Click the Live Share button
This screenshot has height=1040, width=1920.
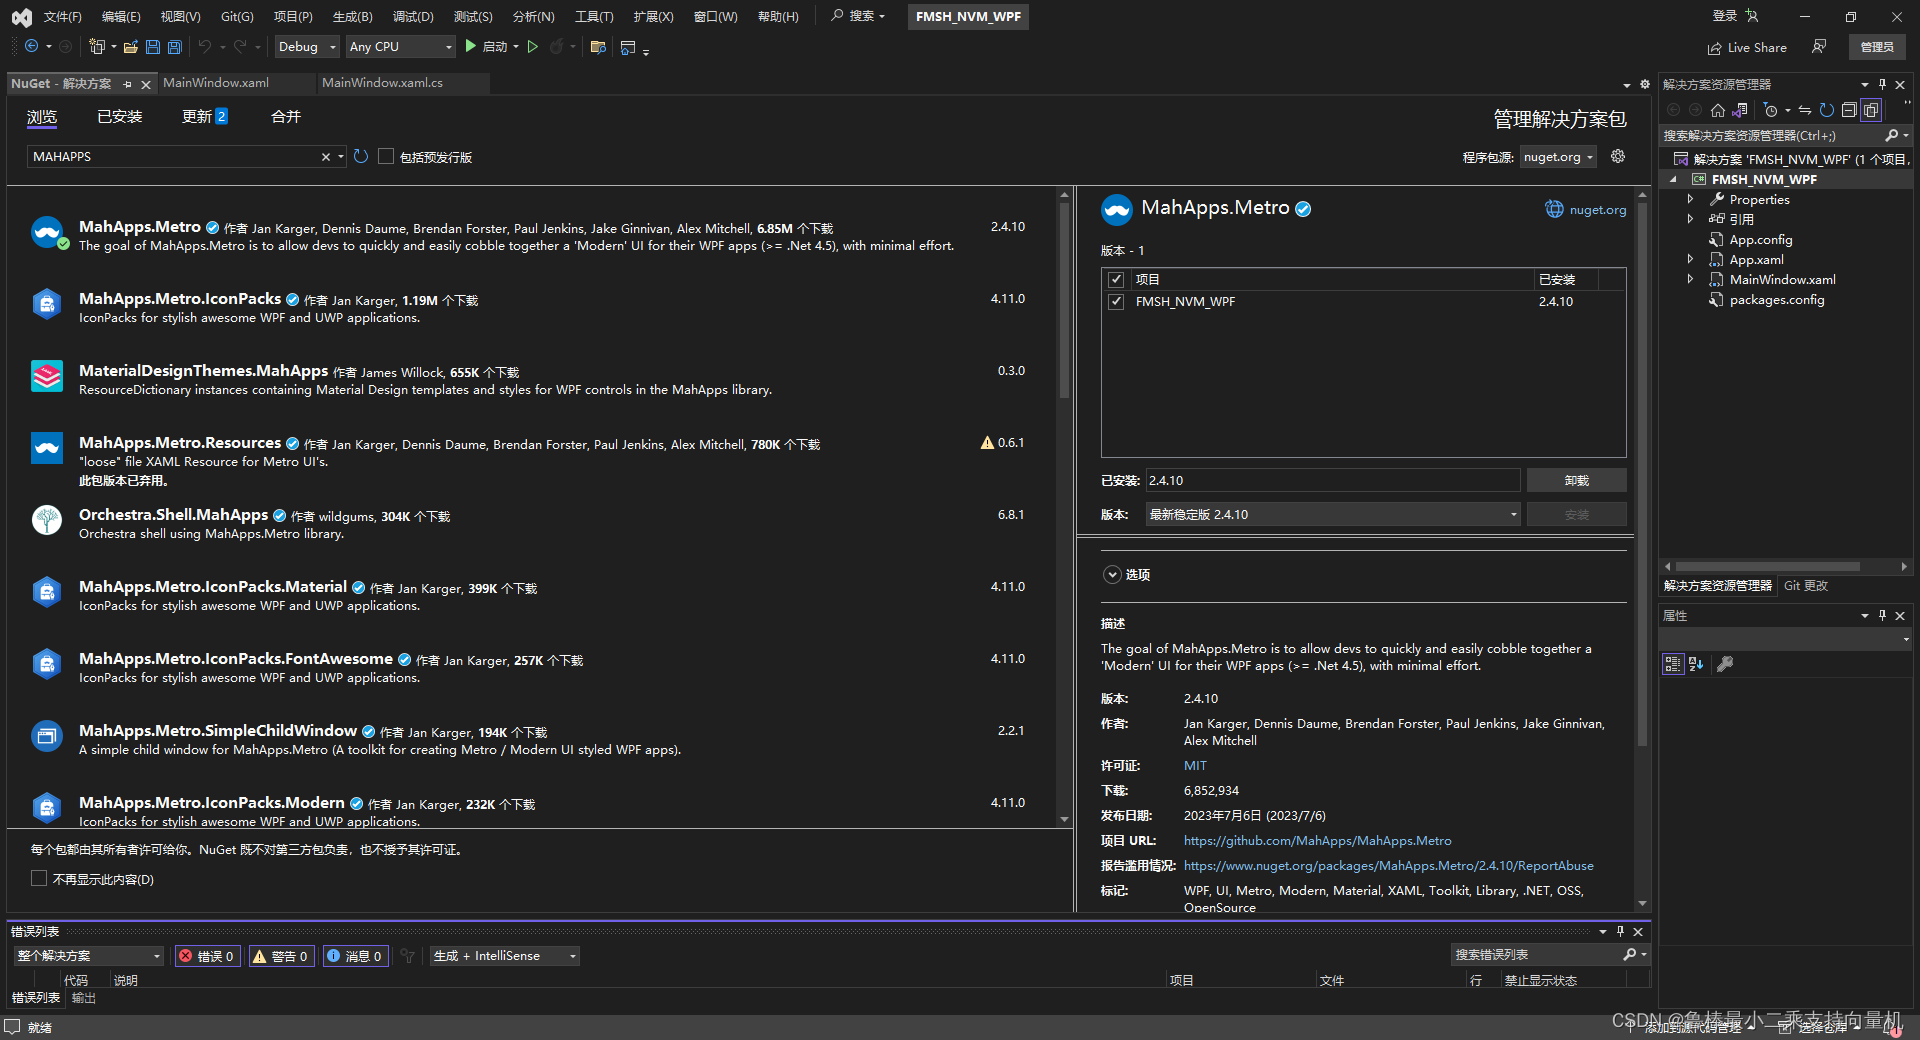1747,47
